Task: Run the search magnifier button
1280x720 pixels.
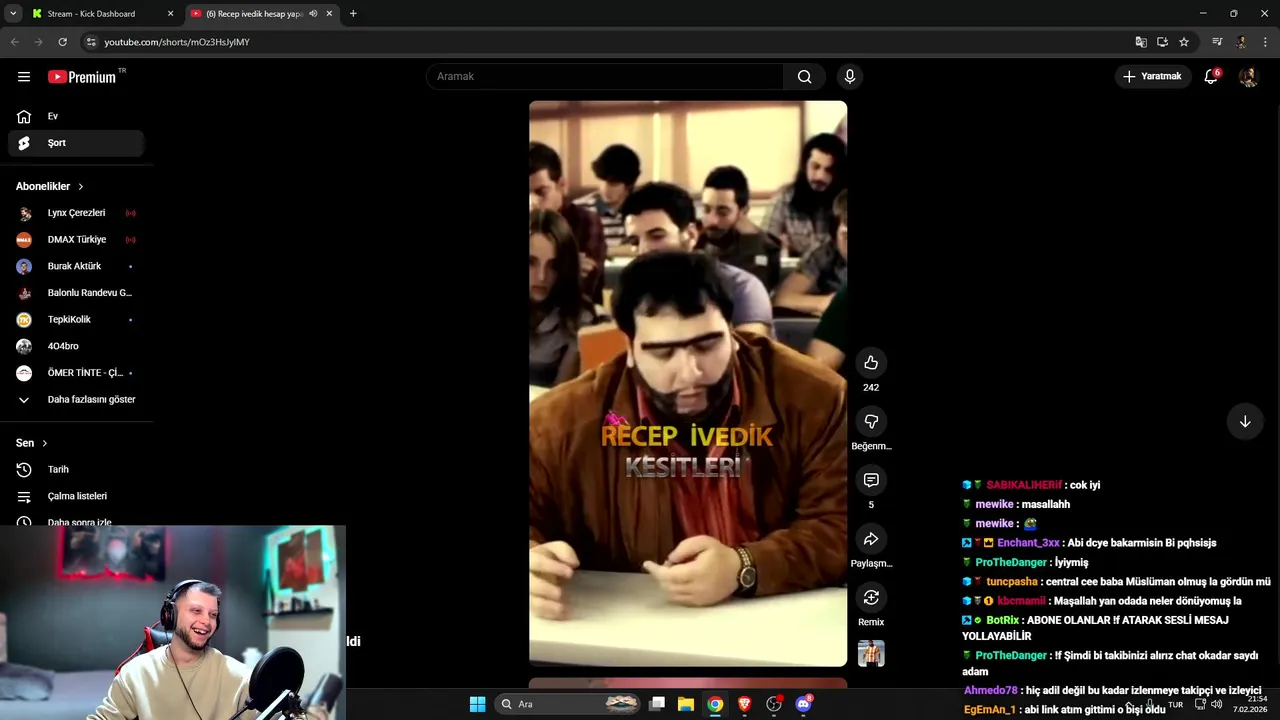Action: click(x=804, y=77)
